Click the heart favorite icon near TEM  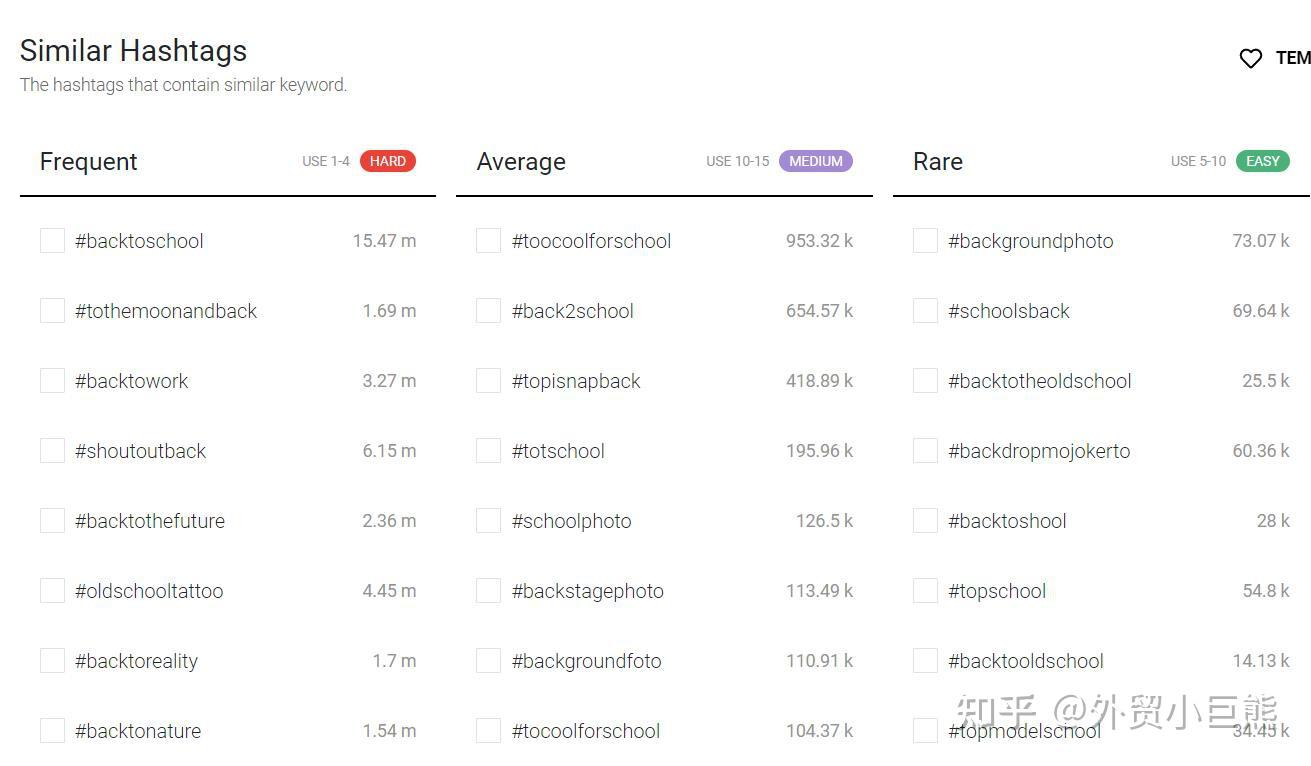click(x=1250, y=58)
